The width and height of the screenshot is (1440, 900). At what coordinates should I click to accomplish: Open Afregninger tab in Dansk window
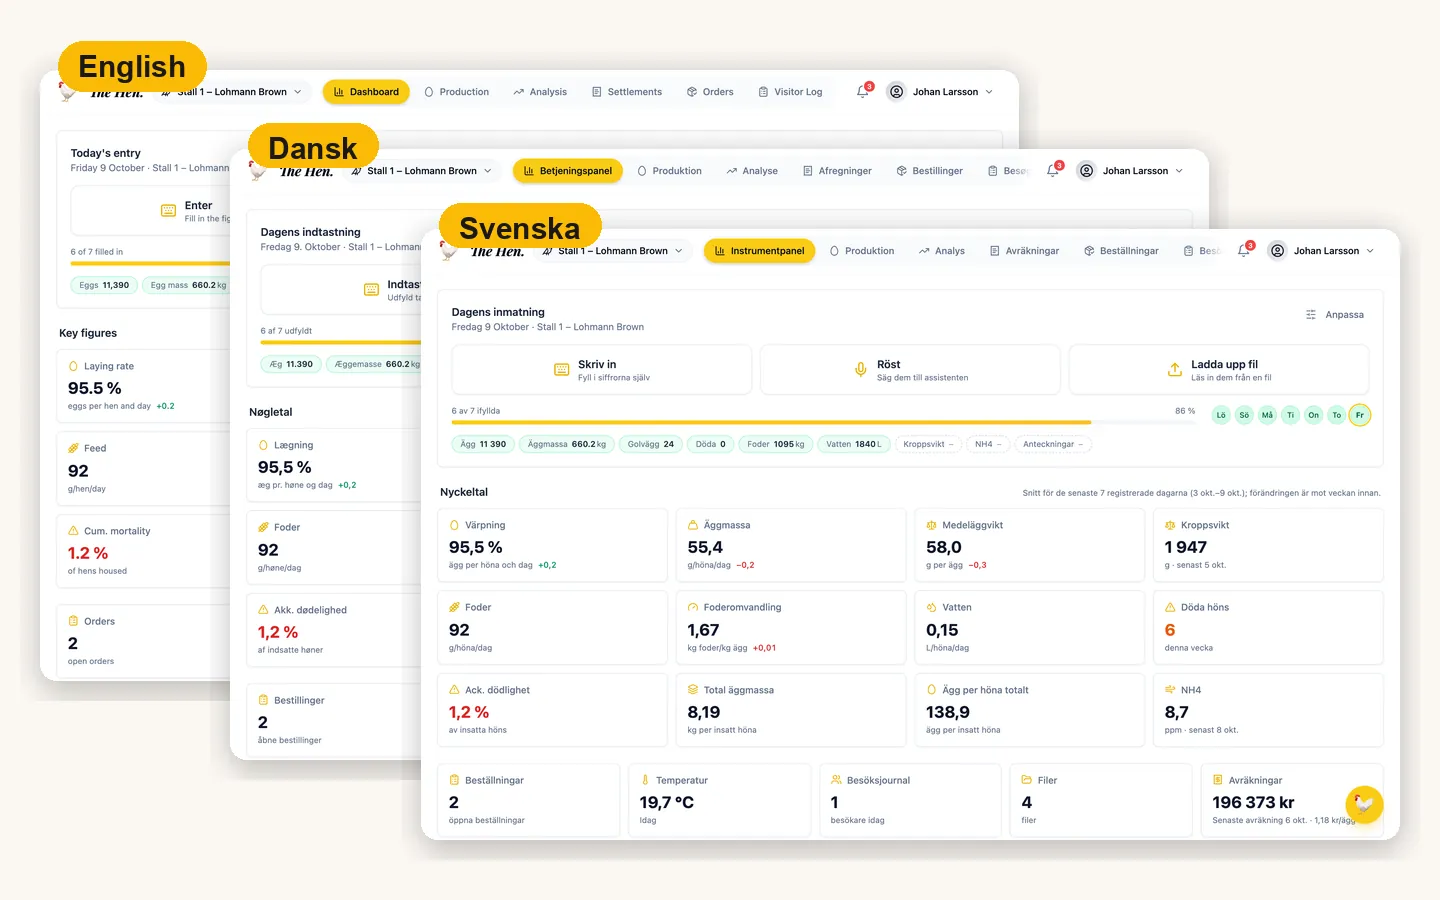837,171
